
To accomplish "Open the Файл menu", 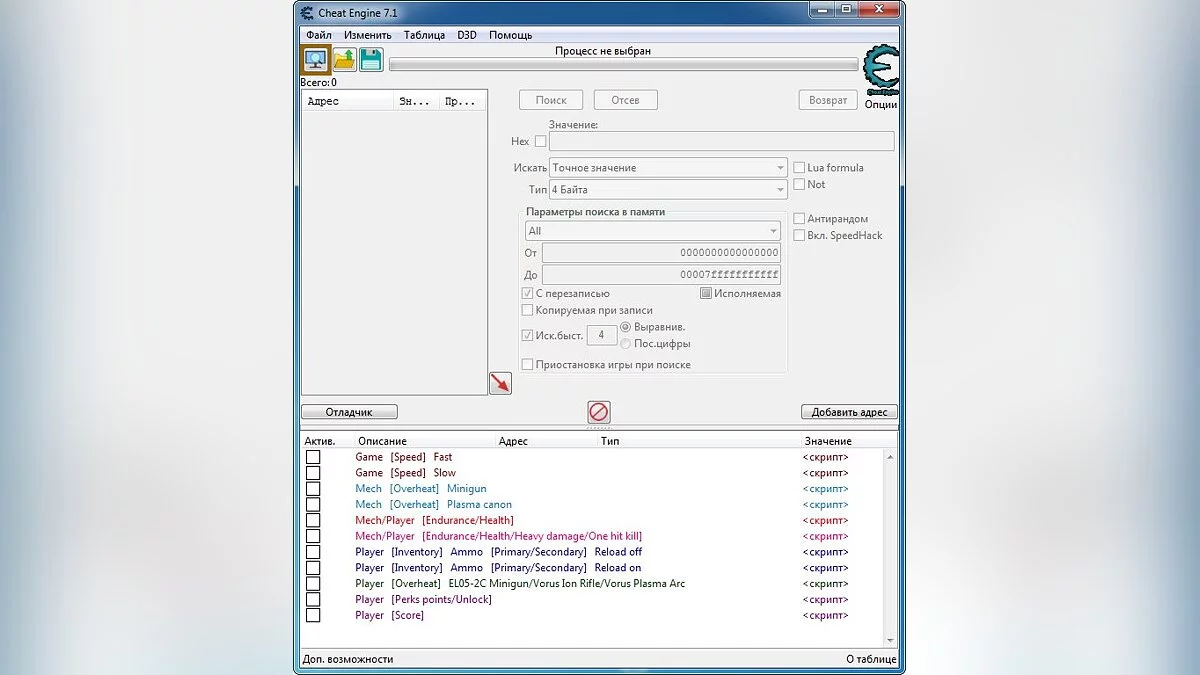I will coord(319,35).
